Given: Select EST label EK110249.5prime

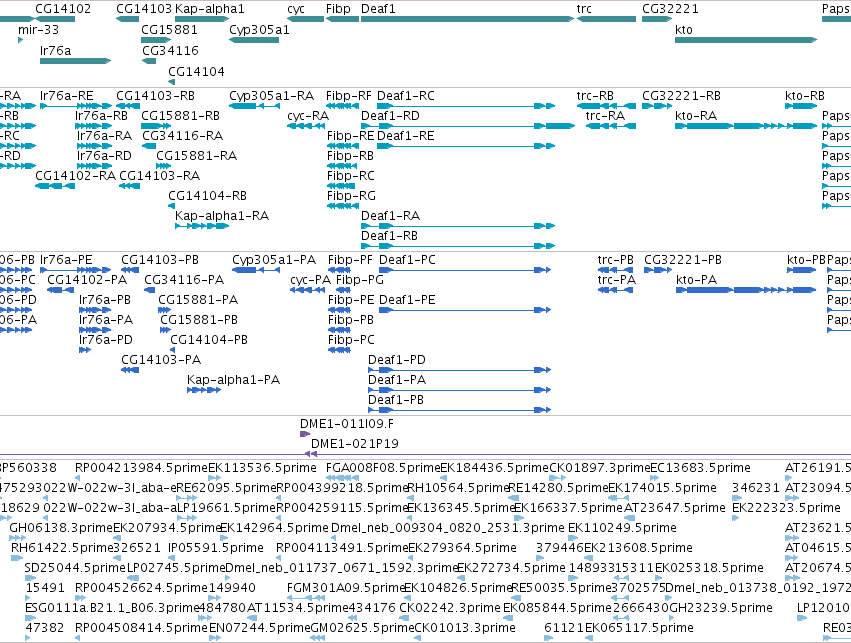Looking at the screenshot, I should (622, 527).
